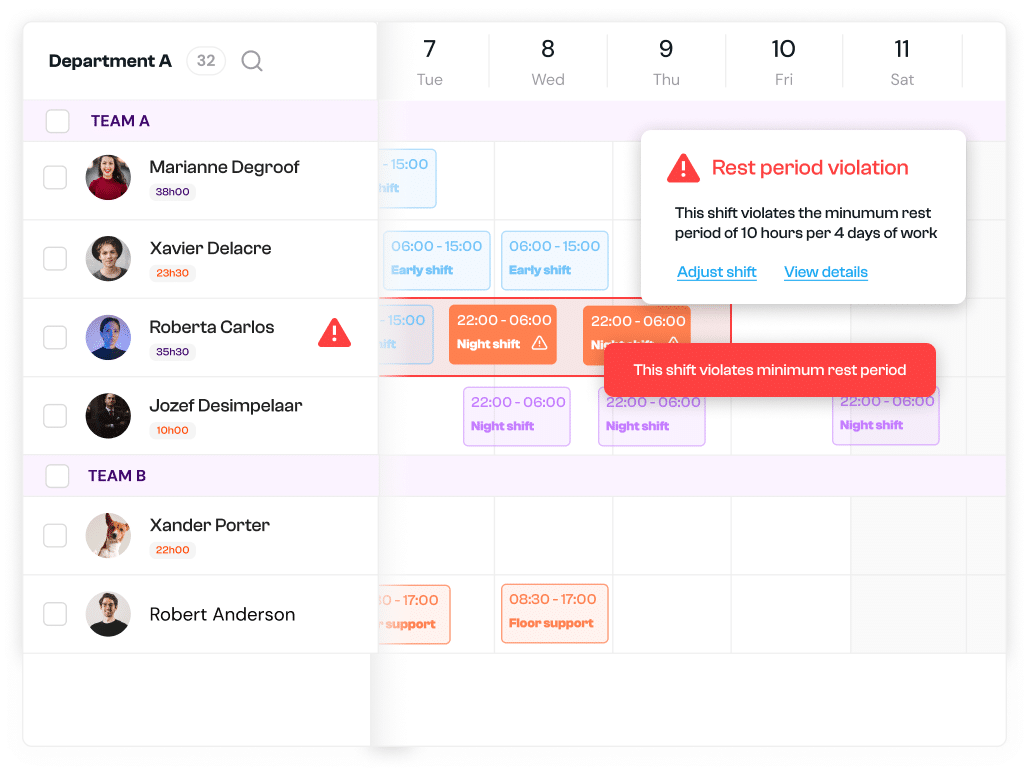Click the alert triangle in Rest period violation popup

point(683,168)
